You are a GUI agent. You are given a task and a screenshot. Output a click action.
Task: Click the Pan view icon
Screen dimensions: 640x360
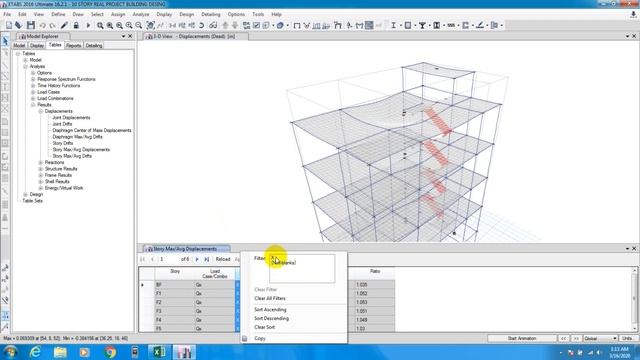tap(151, 25)
